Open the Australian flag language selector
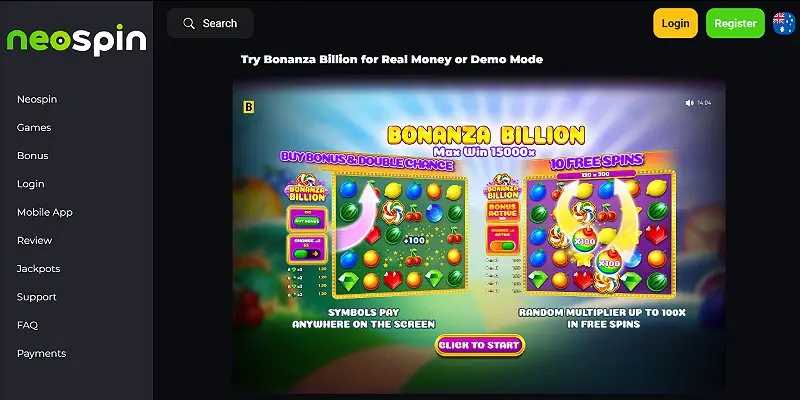 pyautogui.click(x=784, y=23)
